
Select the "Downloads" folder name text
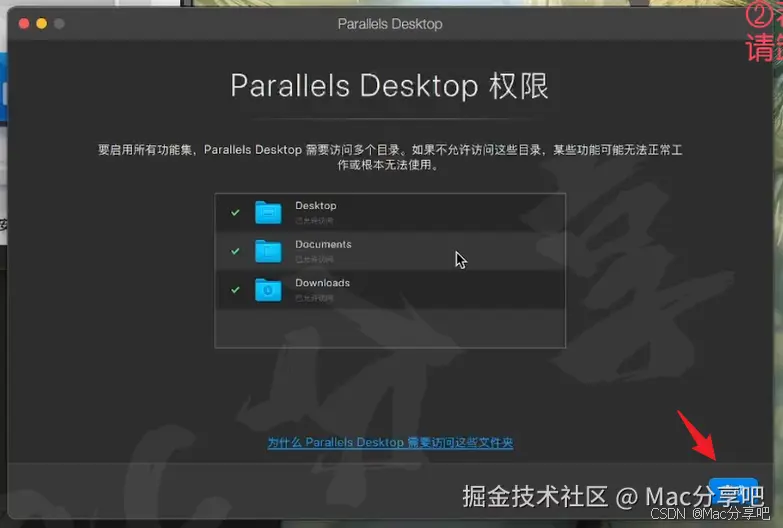click(322, 283)
